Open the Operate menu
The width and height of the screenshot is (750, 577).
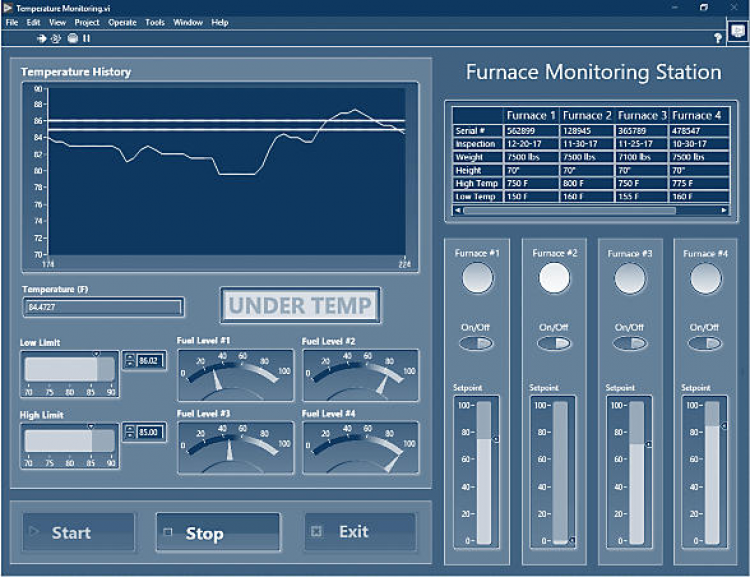click(122, 22)
